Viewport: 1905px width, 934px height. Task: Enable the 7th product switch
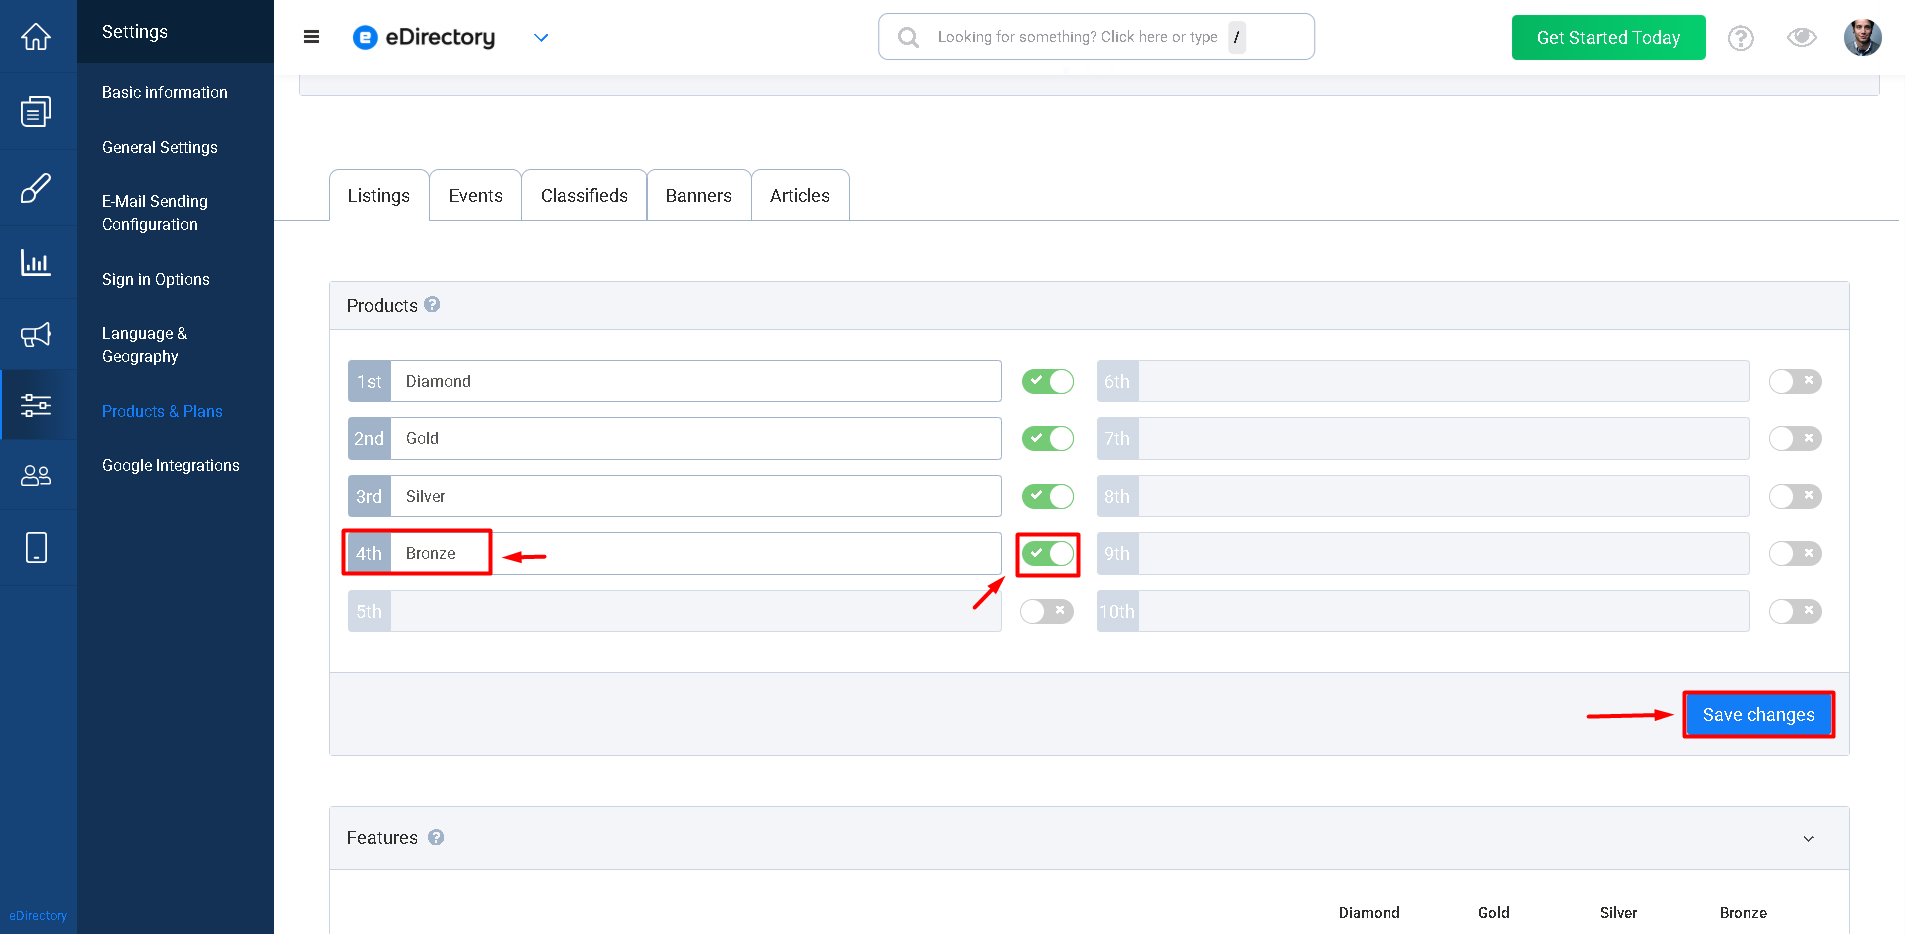click(1795, 438)
